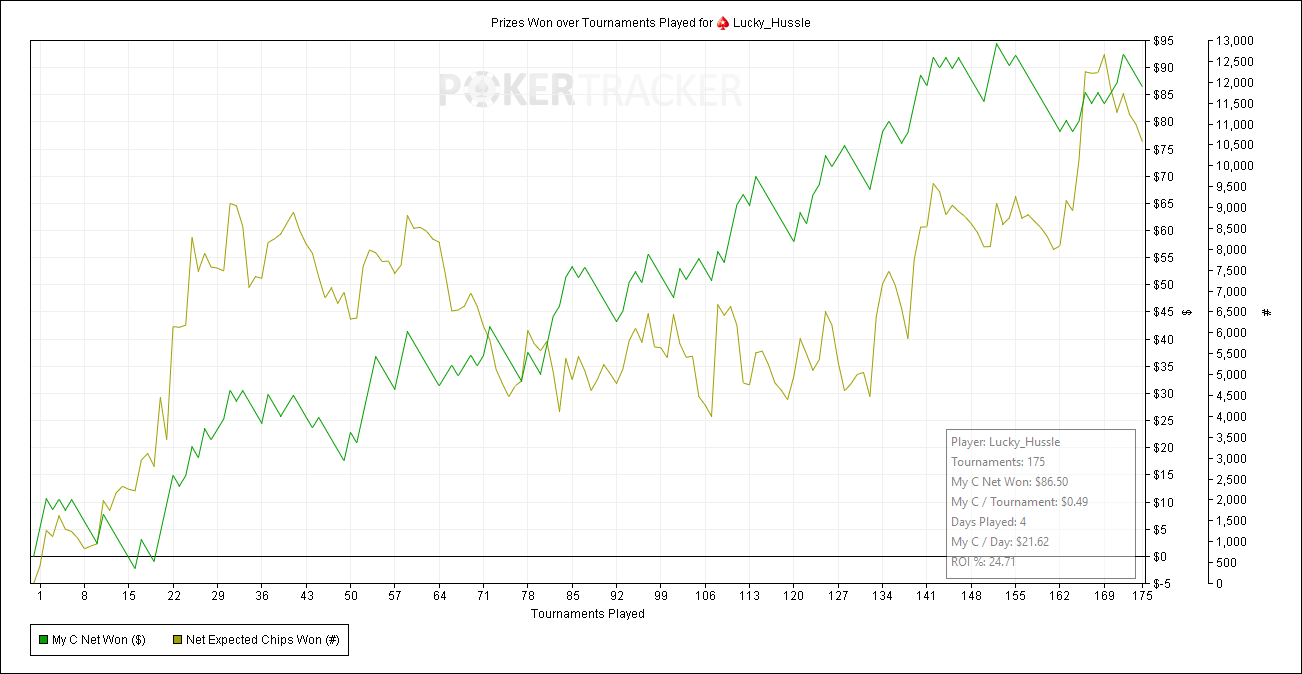Click the '$0' dollar axis label

pyautogui.click(x=1160, y=557)
